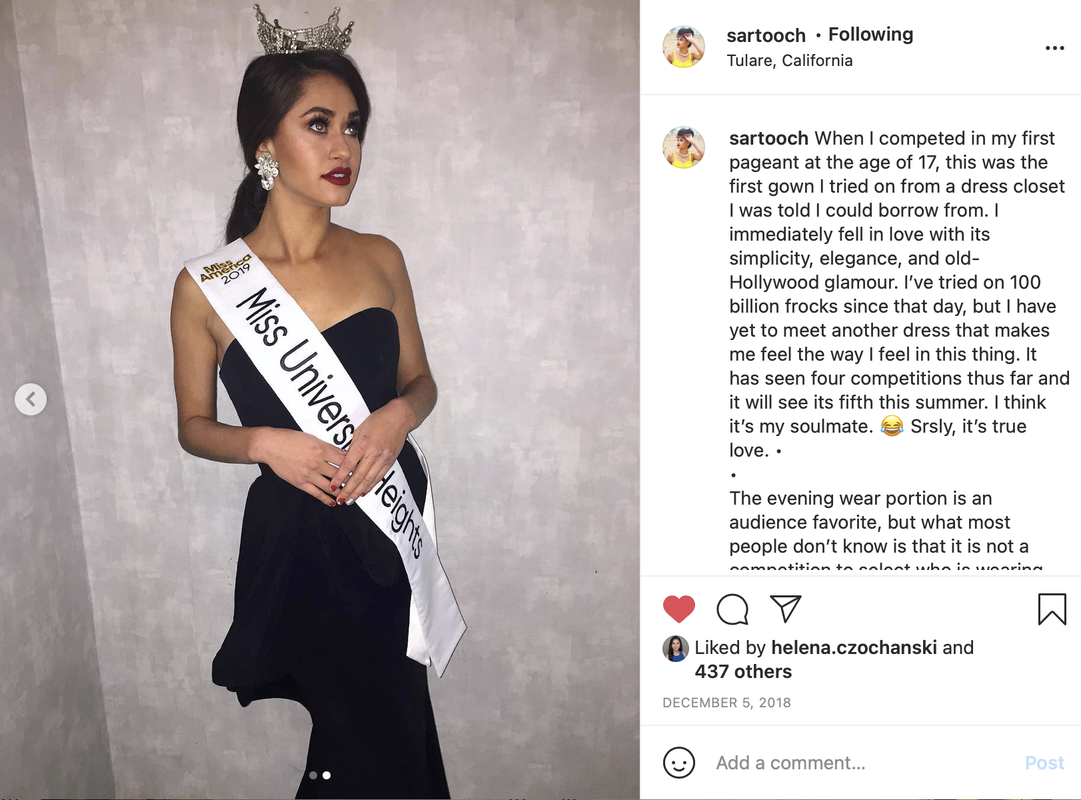
Task: Click the paper plane share icon
Action: click(785, 608)
